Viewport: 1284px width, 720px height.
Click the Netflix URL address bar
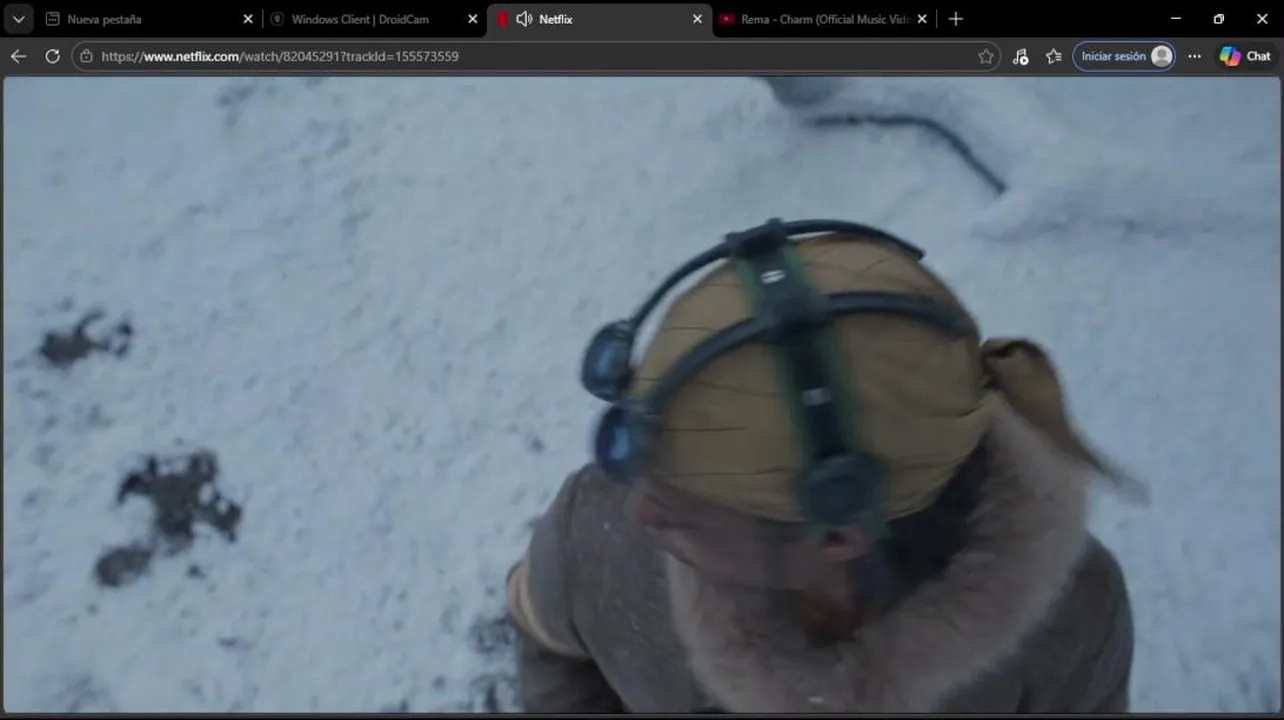(536, 56)
